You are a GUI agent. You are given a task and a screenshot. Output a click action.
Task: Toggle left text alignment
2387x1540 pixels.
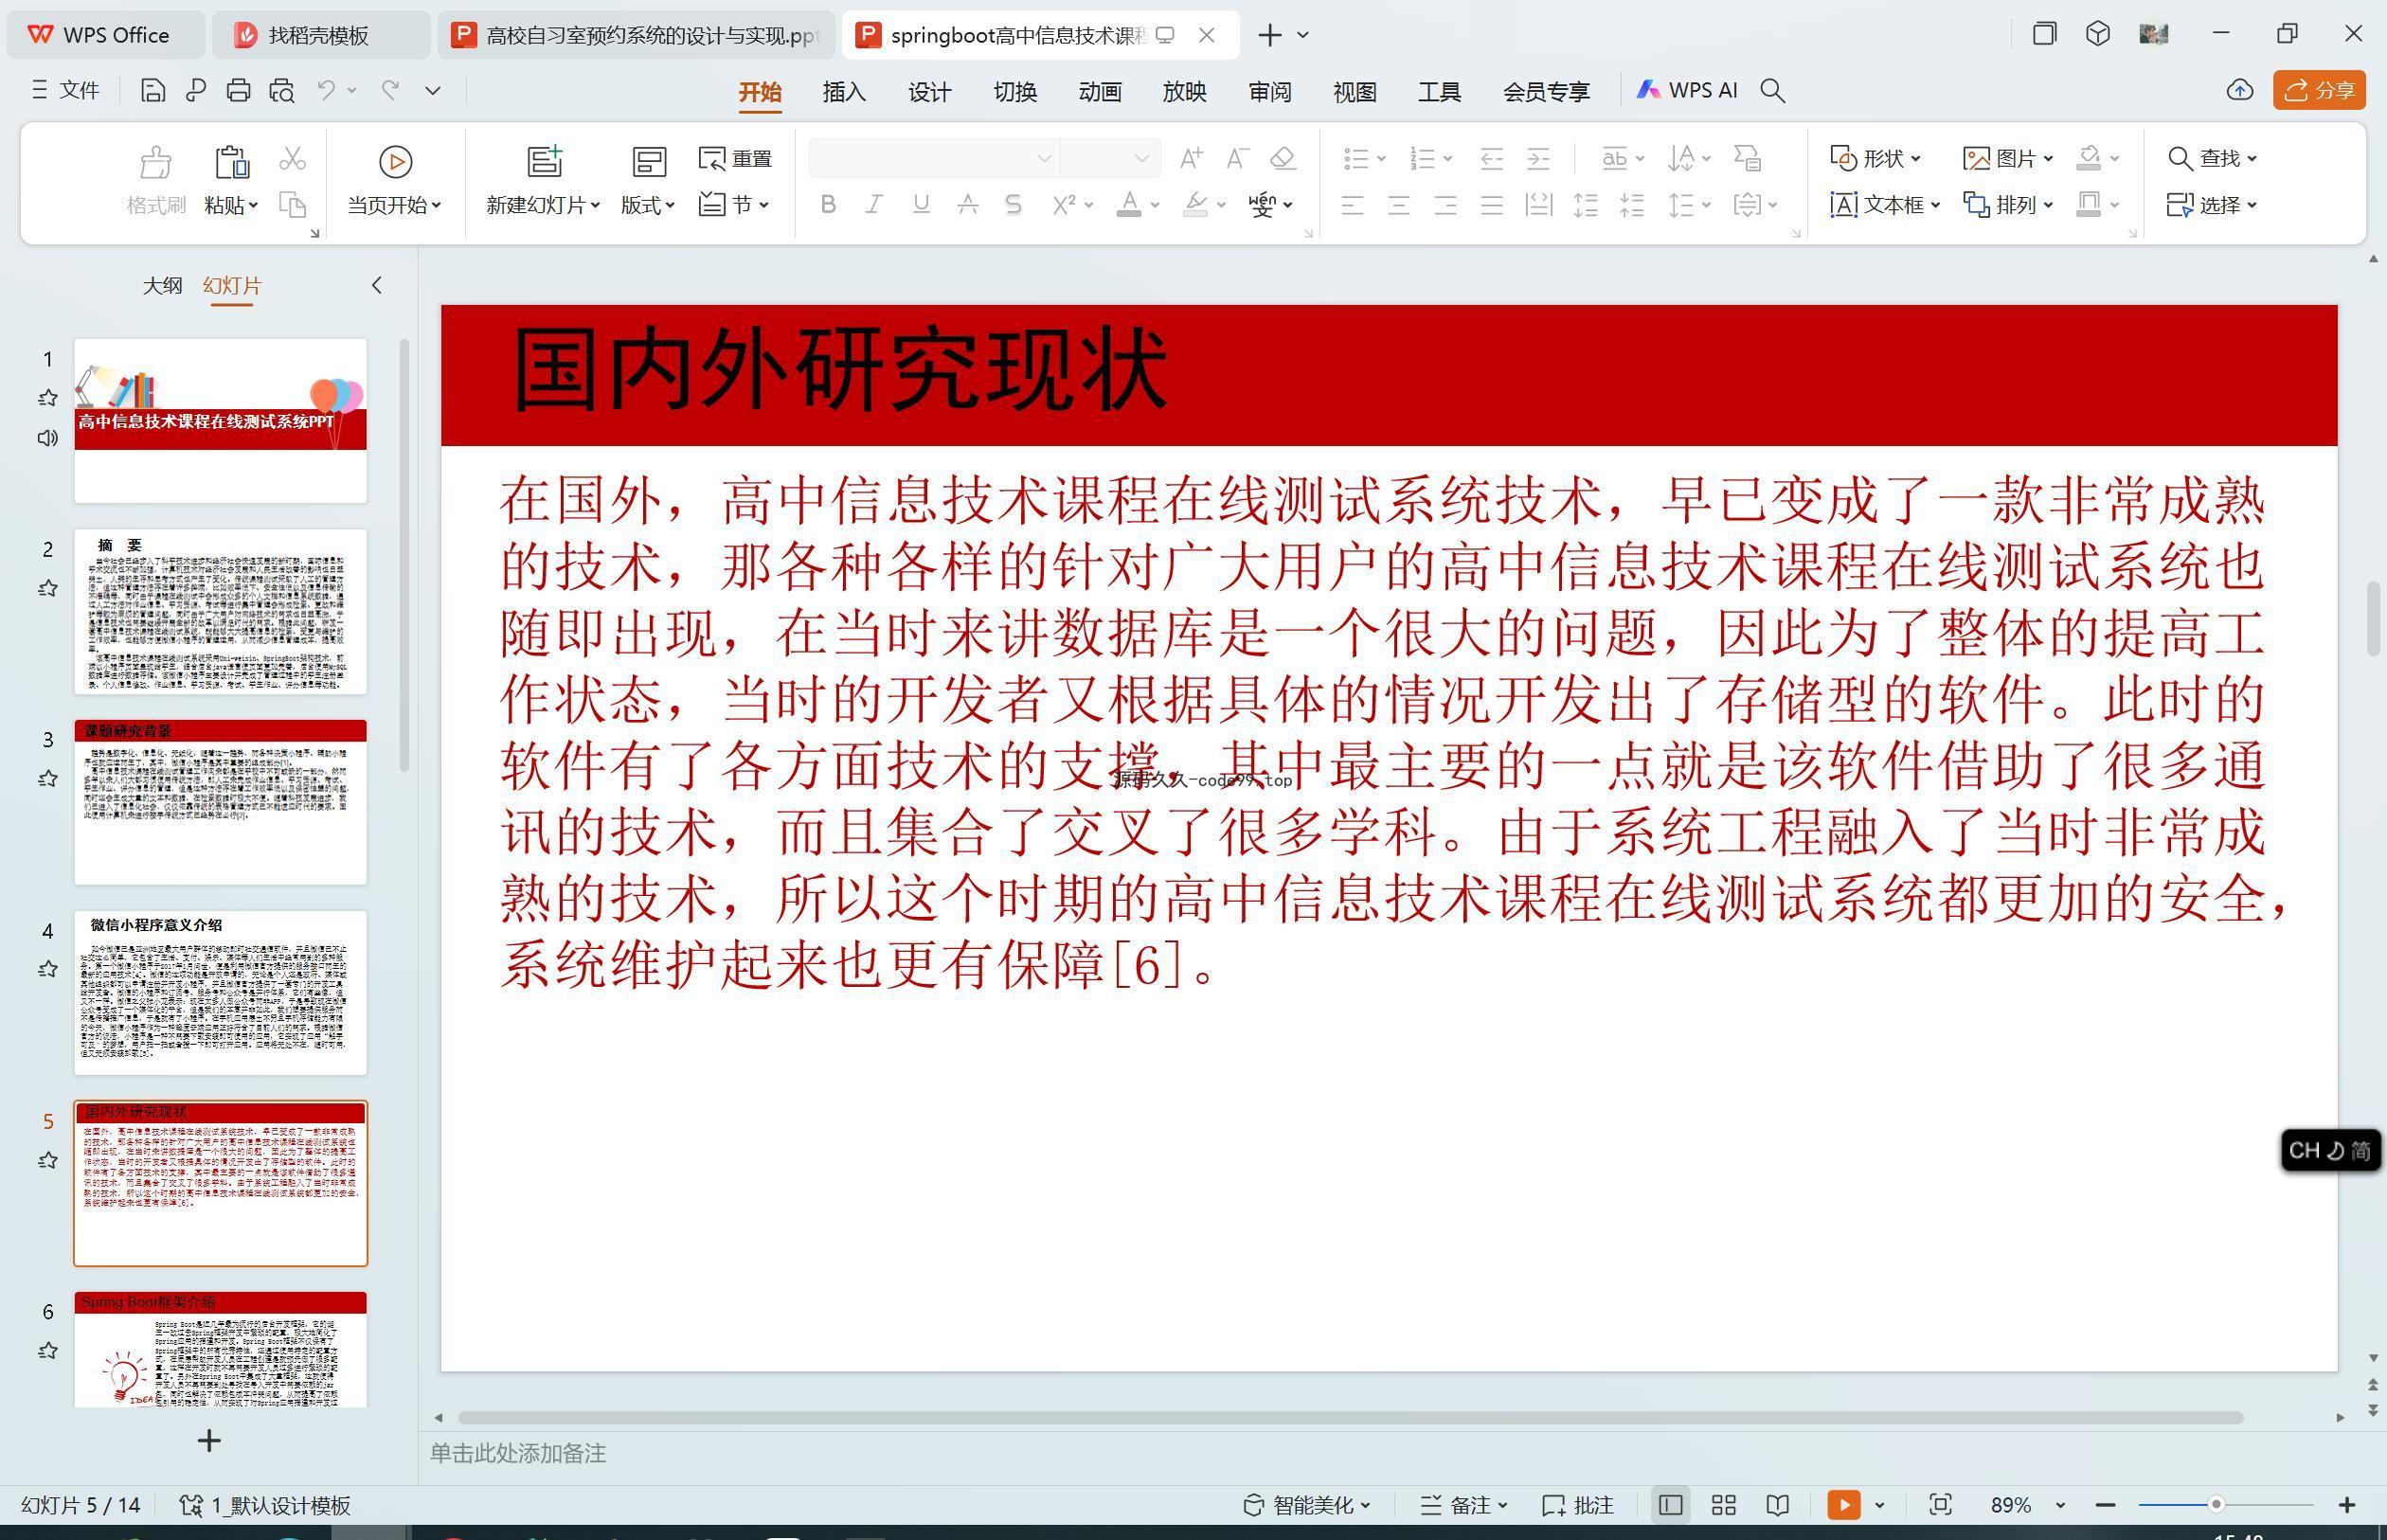pos(1352,206)
